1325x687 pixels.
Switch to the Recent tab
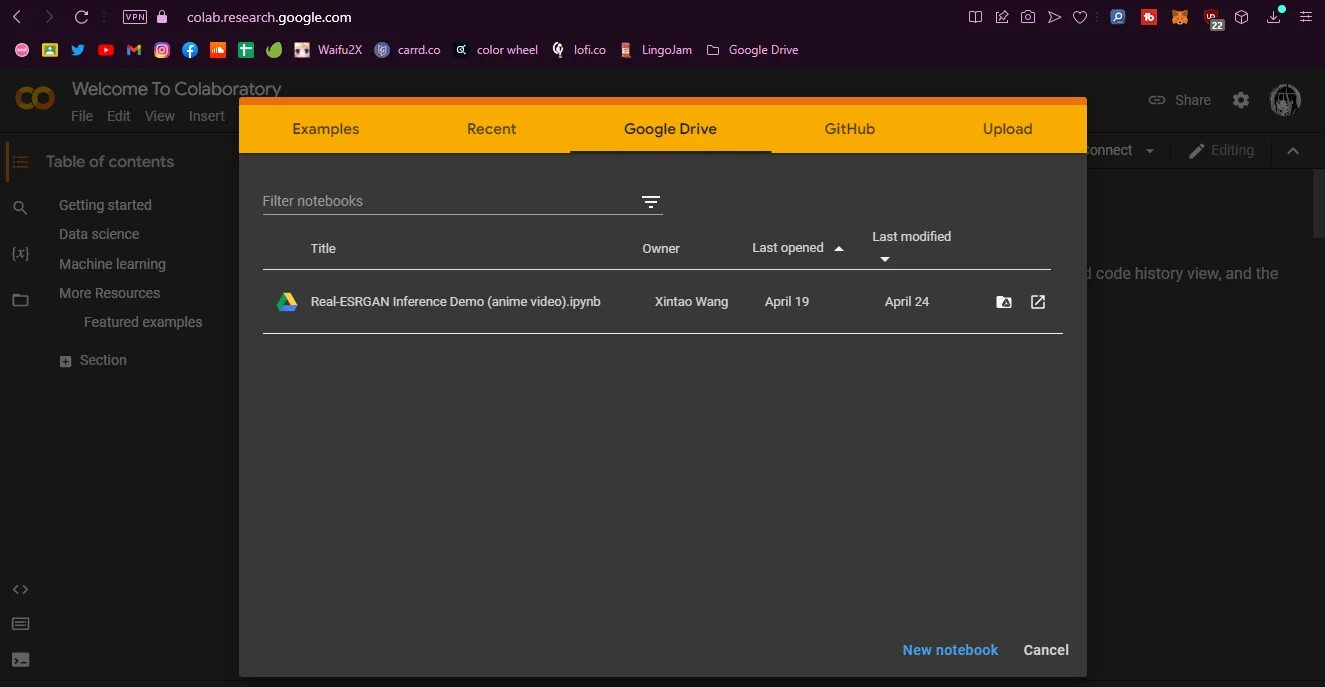[492, 129]
